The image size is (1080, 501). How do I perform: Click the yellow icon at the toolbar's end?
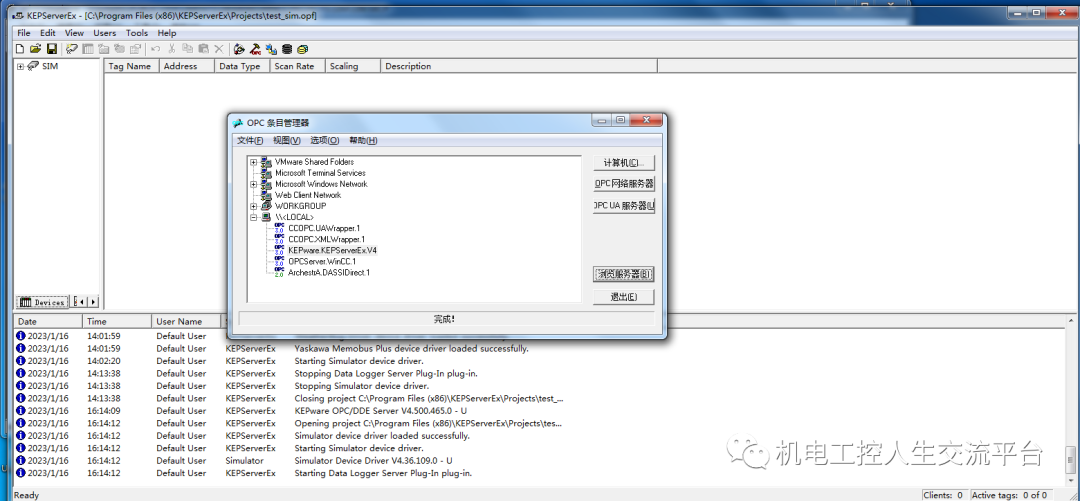tap(303, 48)
